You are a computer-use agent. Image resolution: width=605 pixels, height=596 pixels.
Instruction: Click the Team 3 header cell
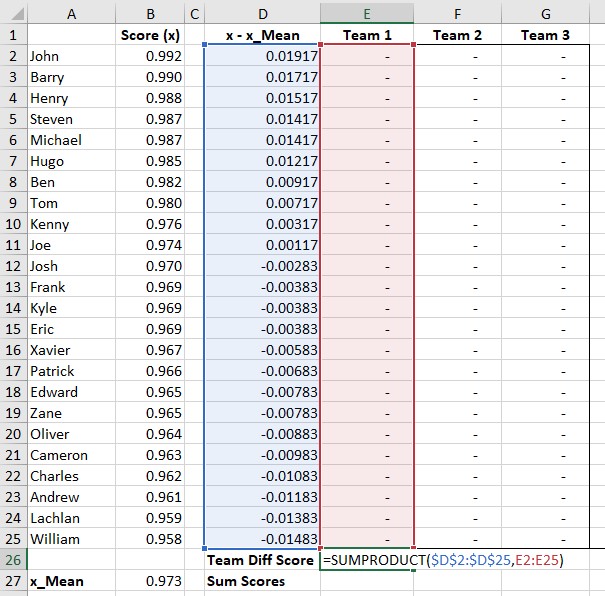click(546, 35)
